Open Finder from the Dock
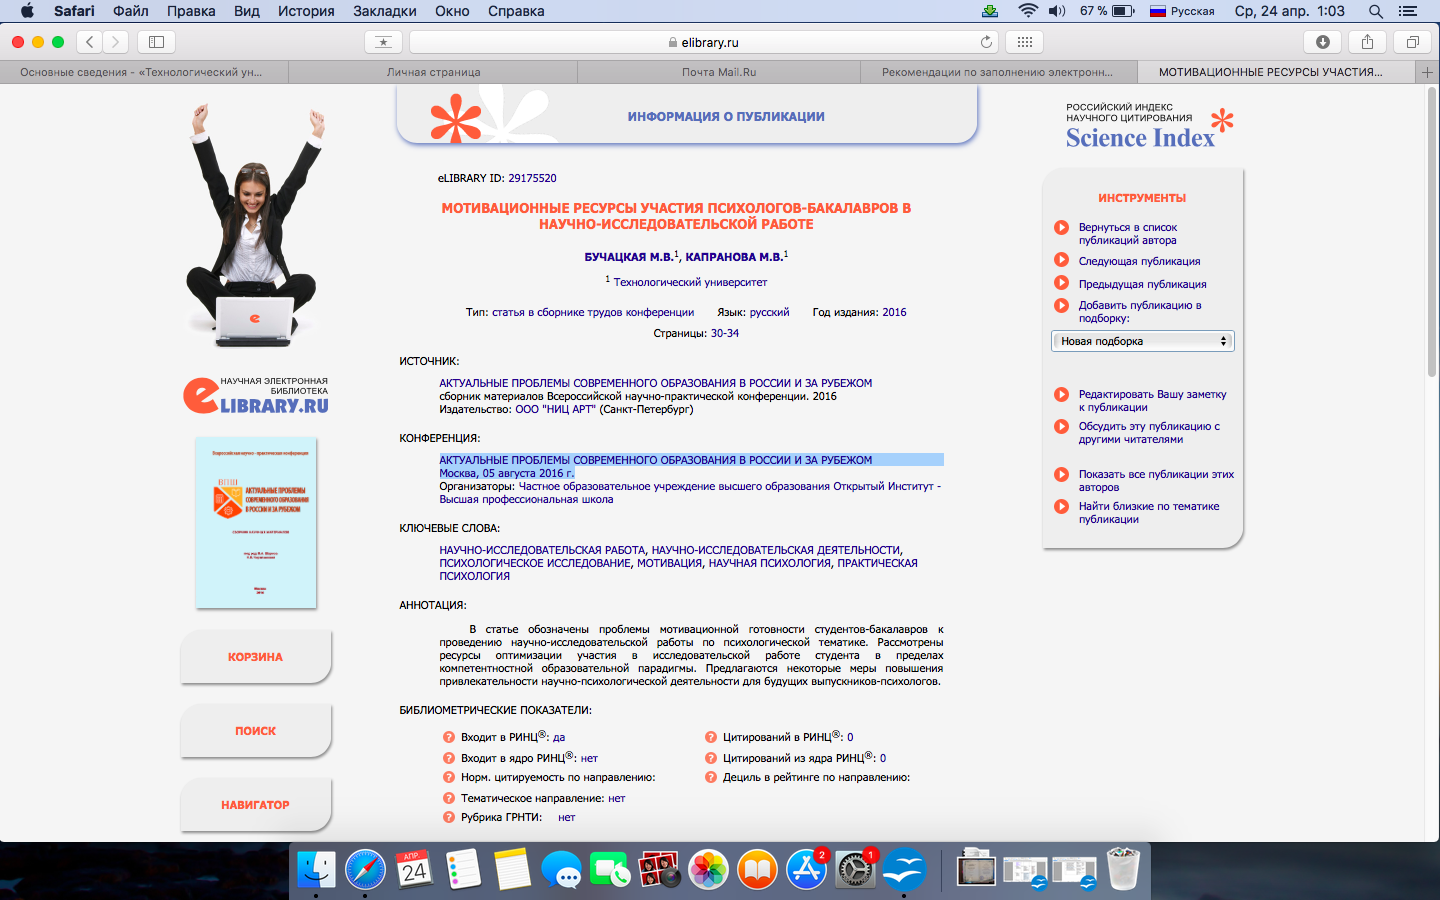The image size is (1440, 900). tap(317, 869)
